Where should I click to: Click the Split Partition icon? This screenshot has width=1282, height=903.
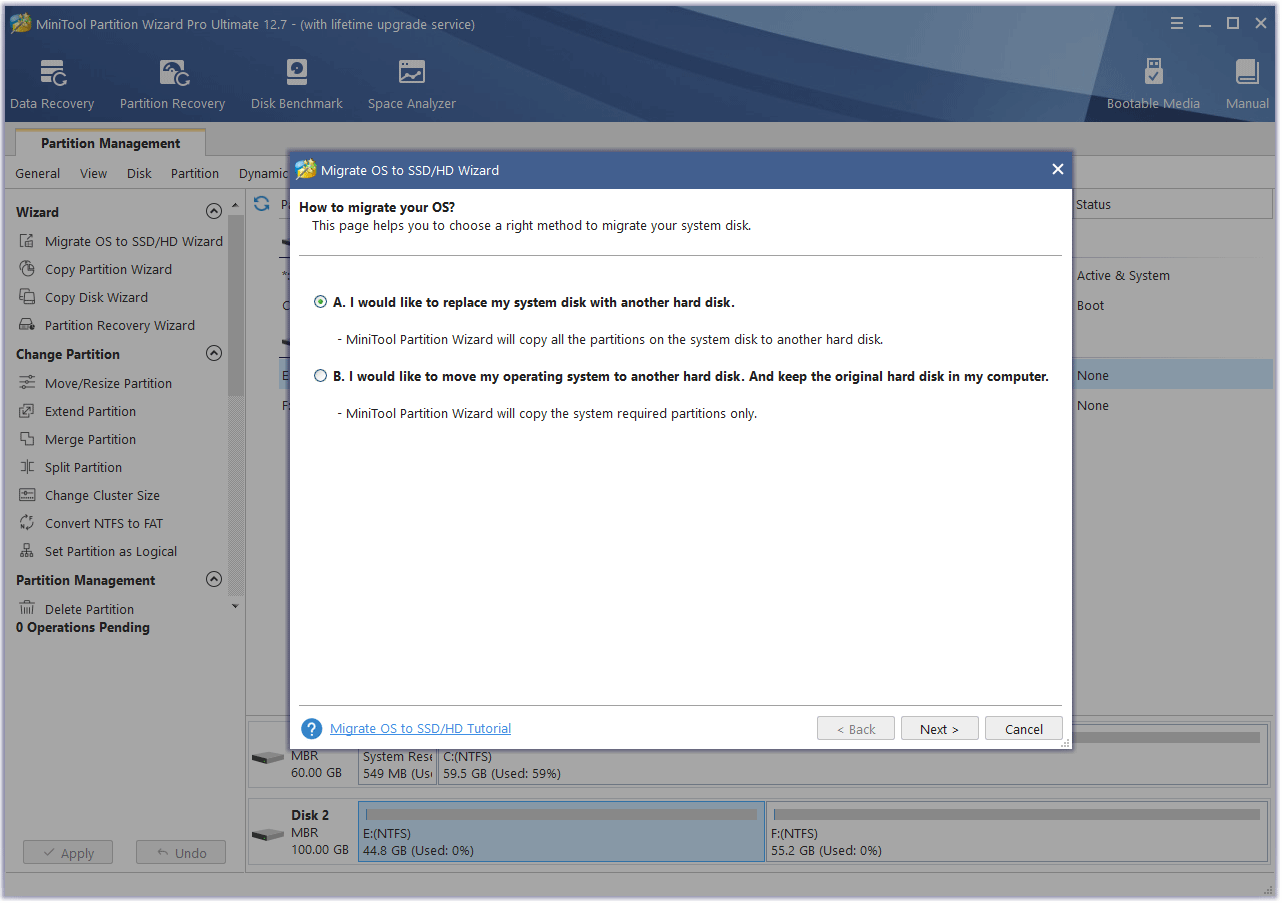tap(27, 467)
